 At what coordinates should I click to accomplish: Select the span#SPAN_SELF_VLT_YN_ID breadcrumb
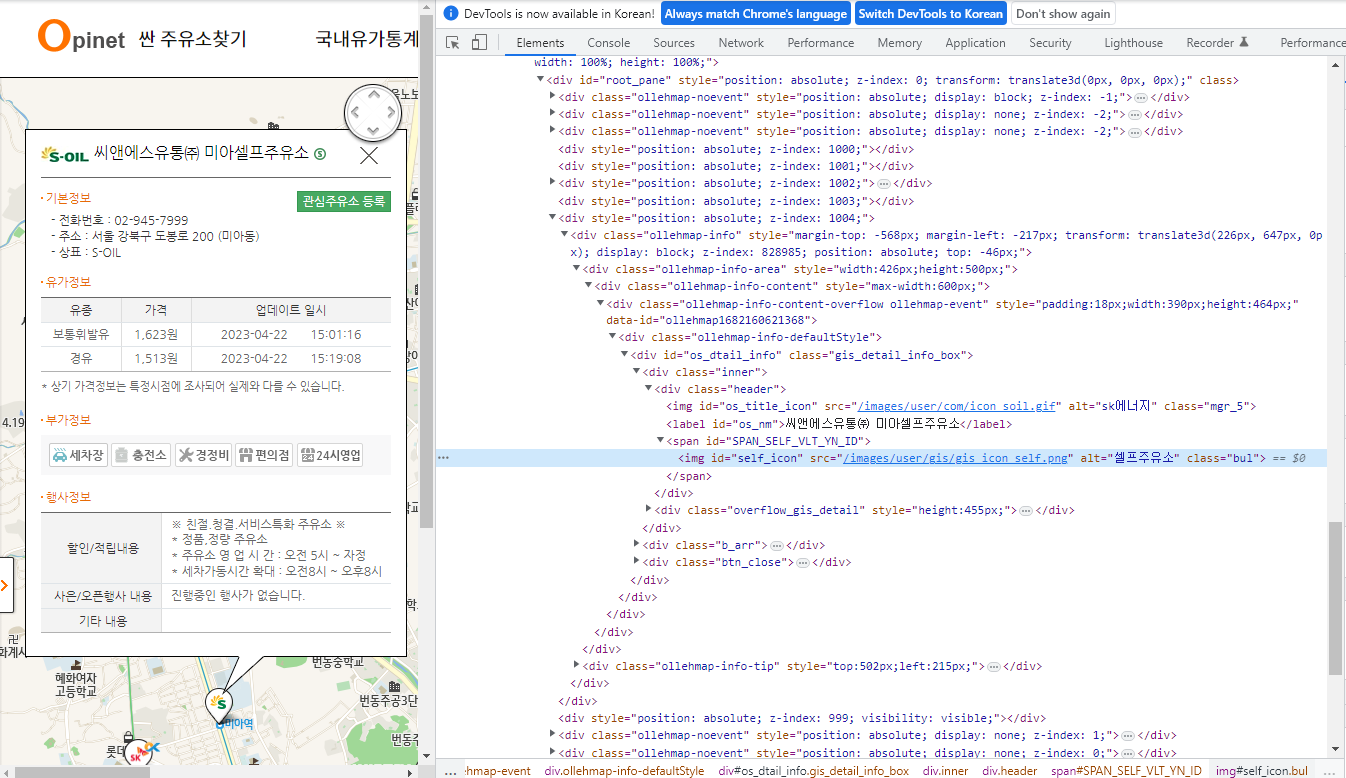(1126, 771)
